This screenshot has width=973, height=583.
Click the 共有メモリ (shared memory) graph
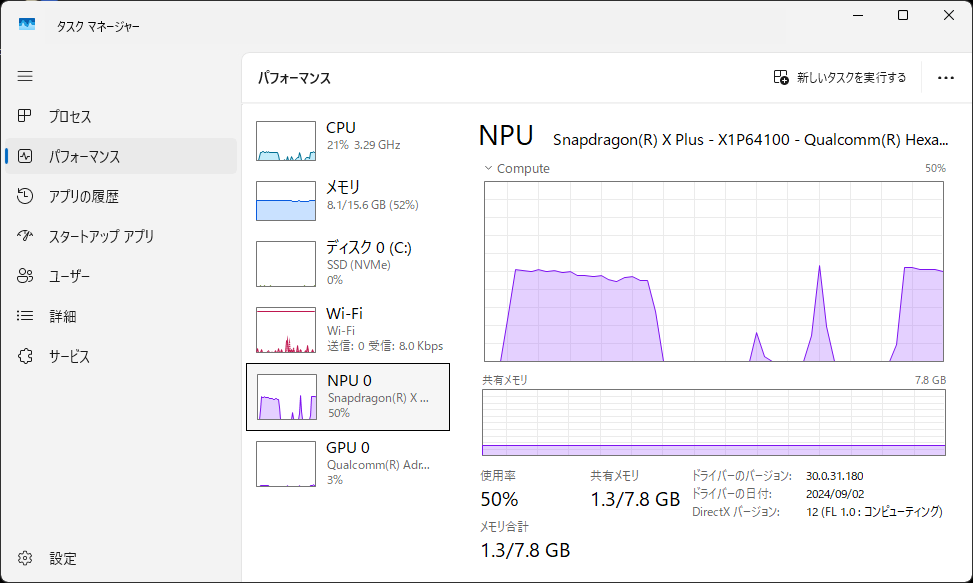point(713,423)
